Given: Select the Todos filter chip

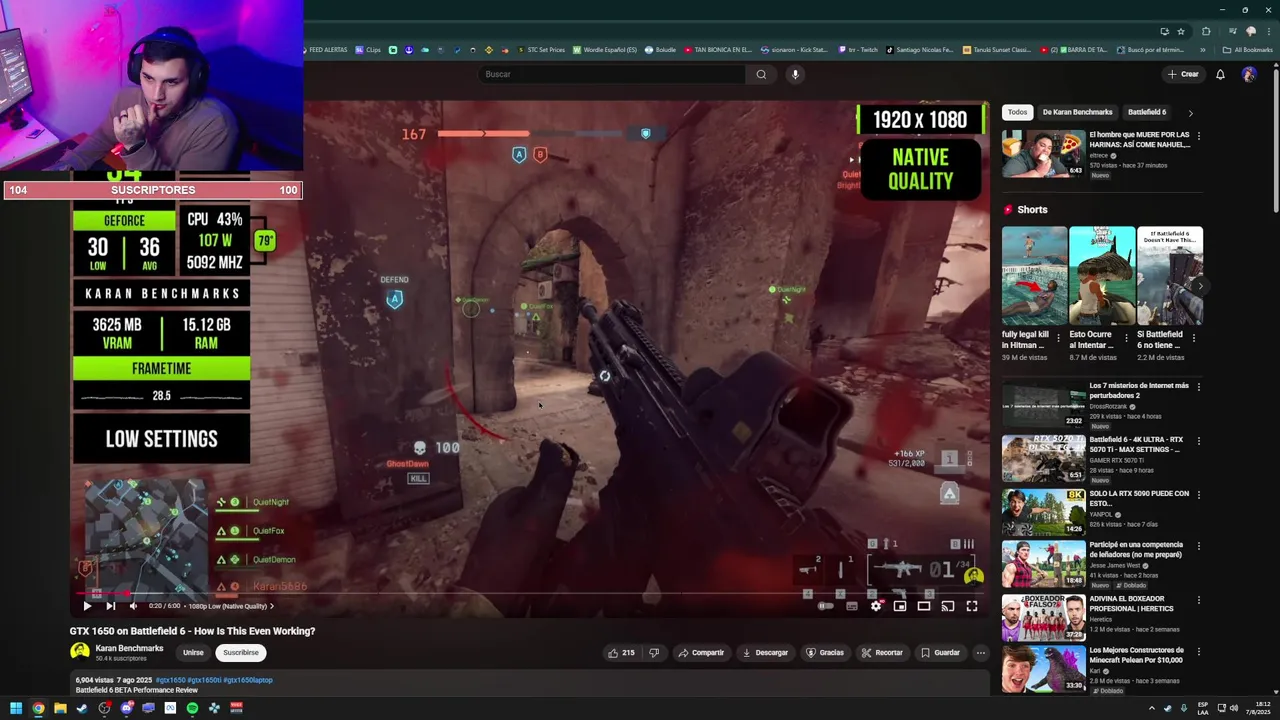Looking at the screenshot, I should [1017, 112].
